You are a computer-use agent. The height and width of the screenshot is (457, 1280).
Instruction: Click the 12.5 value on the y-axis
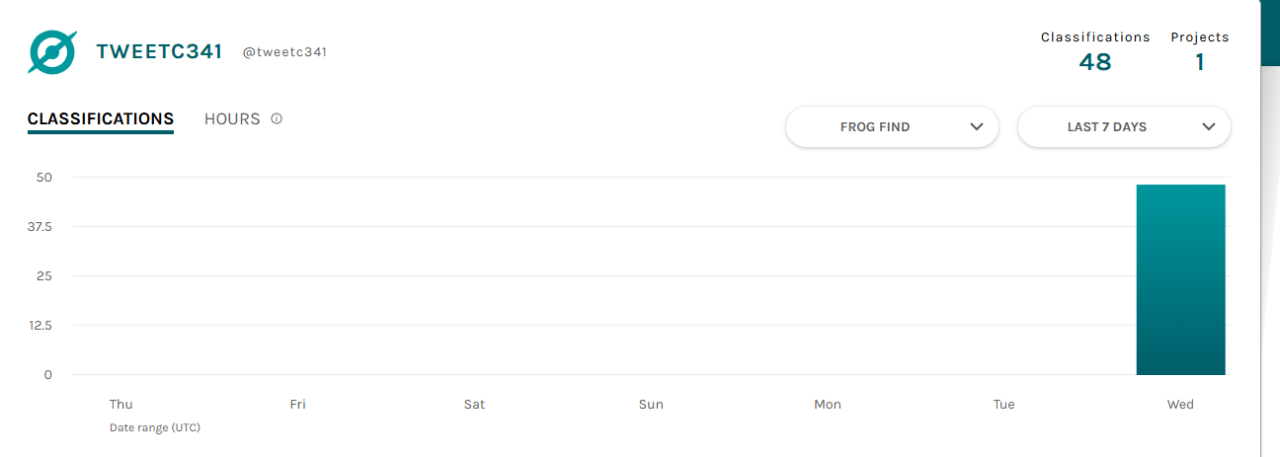[x=41, y=325]
